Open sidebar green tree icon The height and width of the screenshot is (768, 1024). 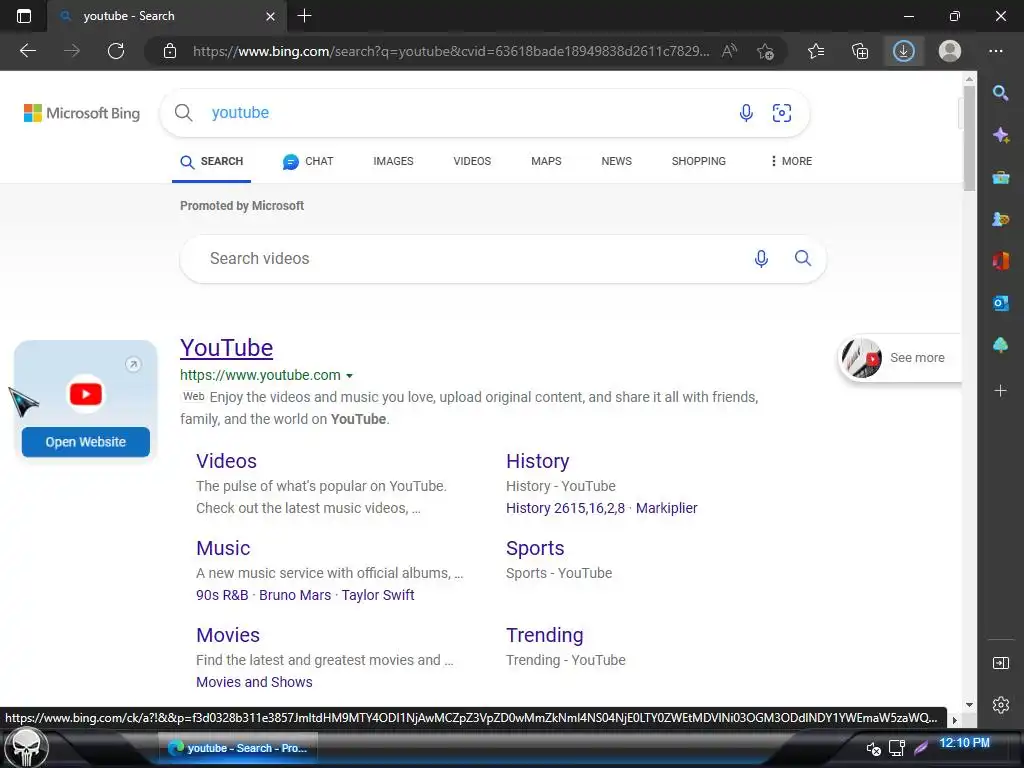[1000, 345]
